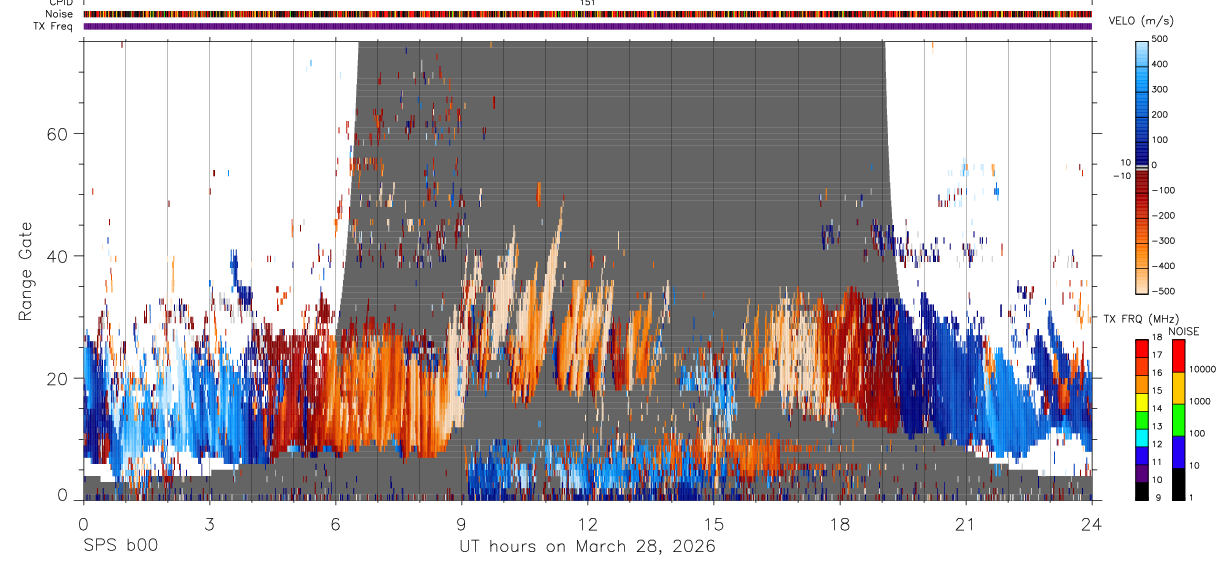
Task: Click the x-axis hour label "9"
Action: point(461,523)
